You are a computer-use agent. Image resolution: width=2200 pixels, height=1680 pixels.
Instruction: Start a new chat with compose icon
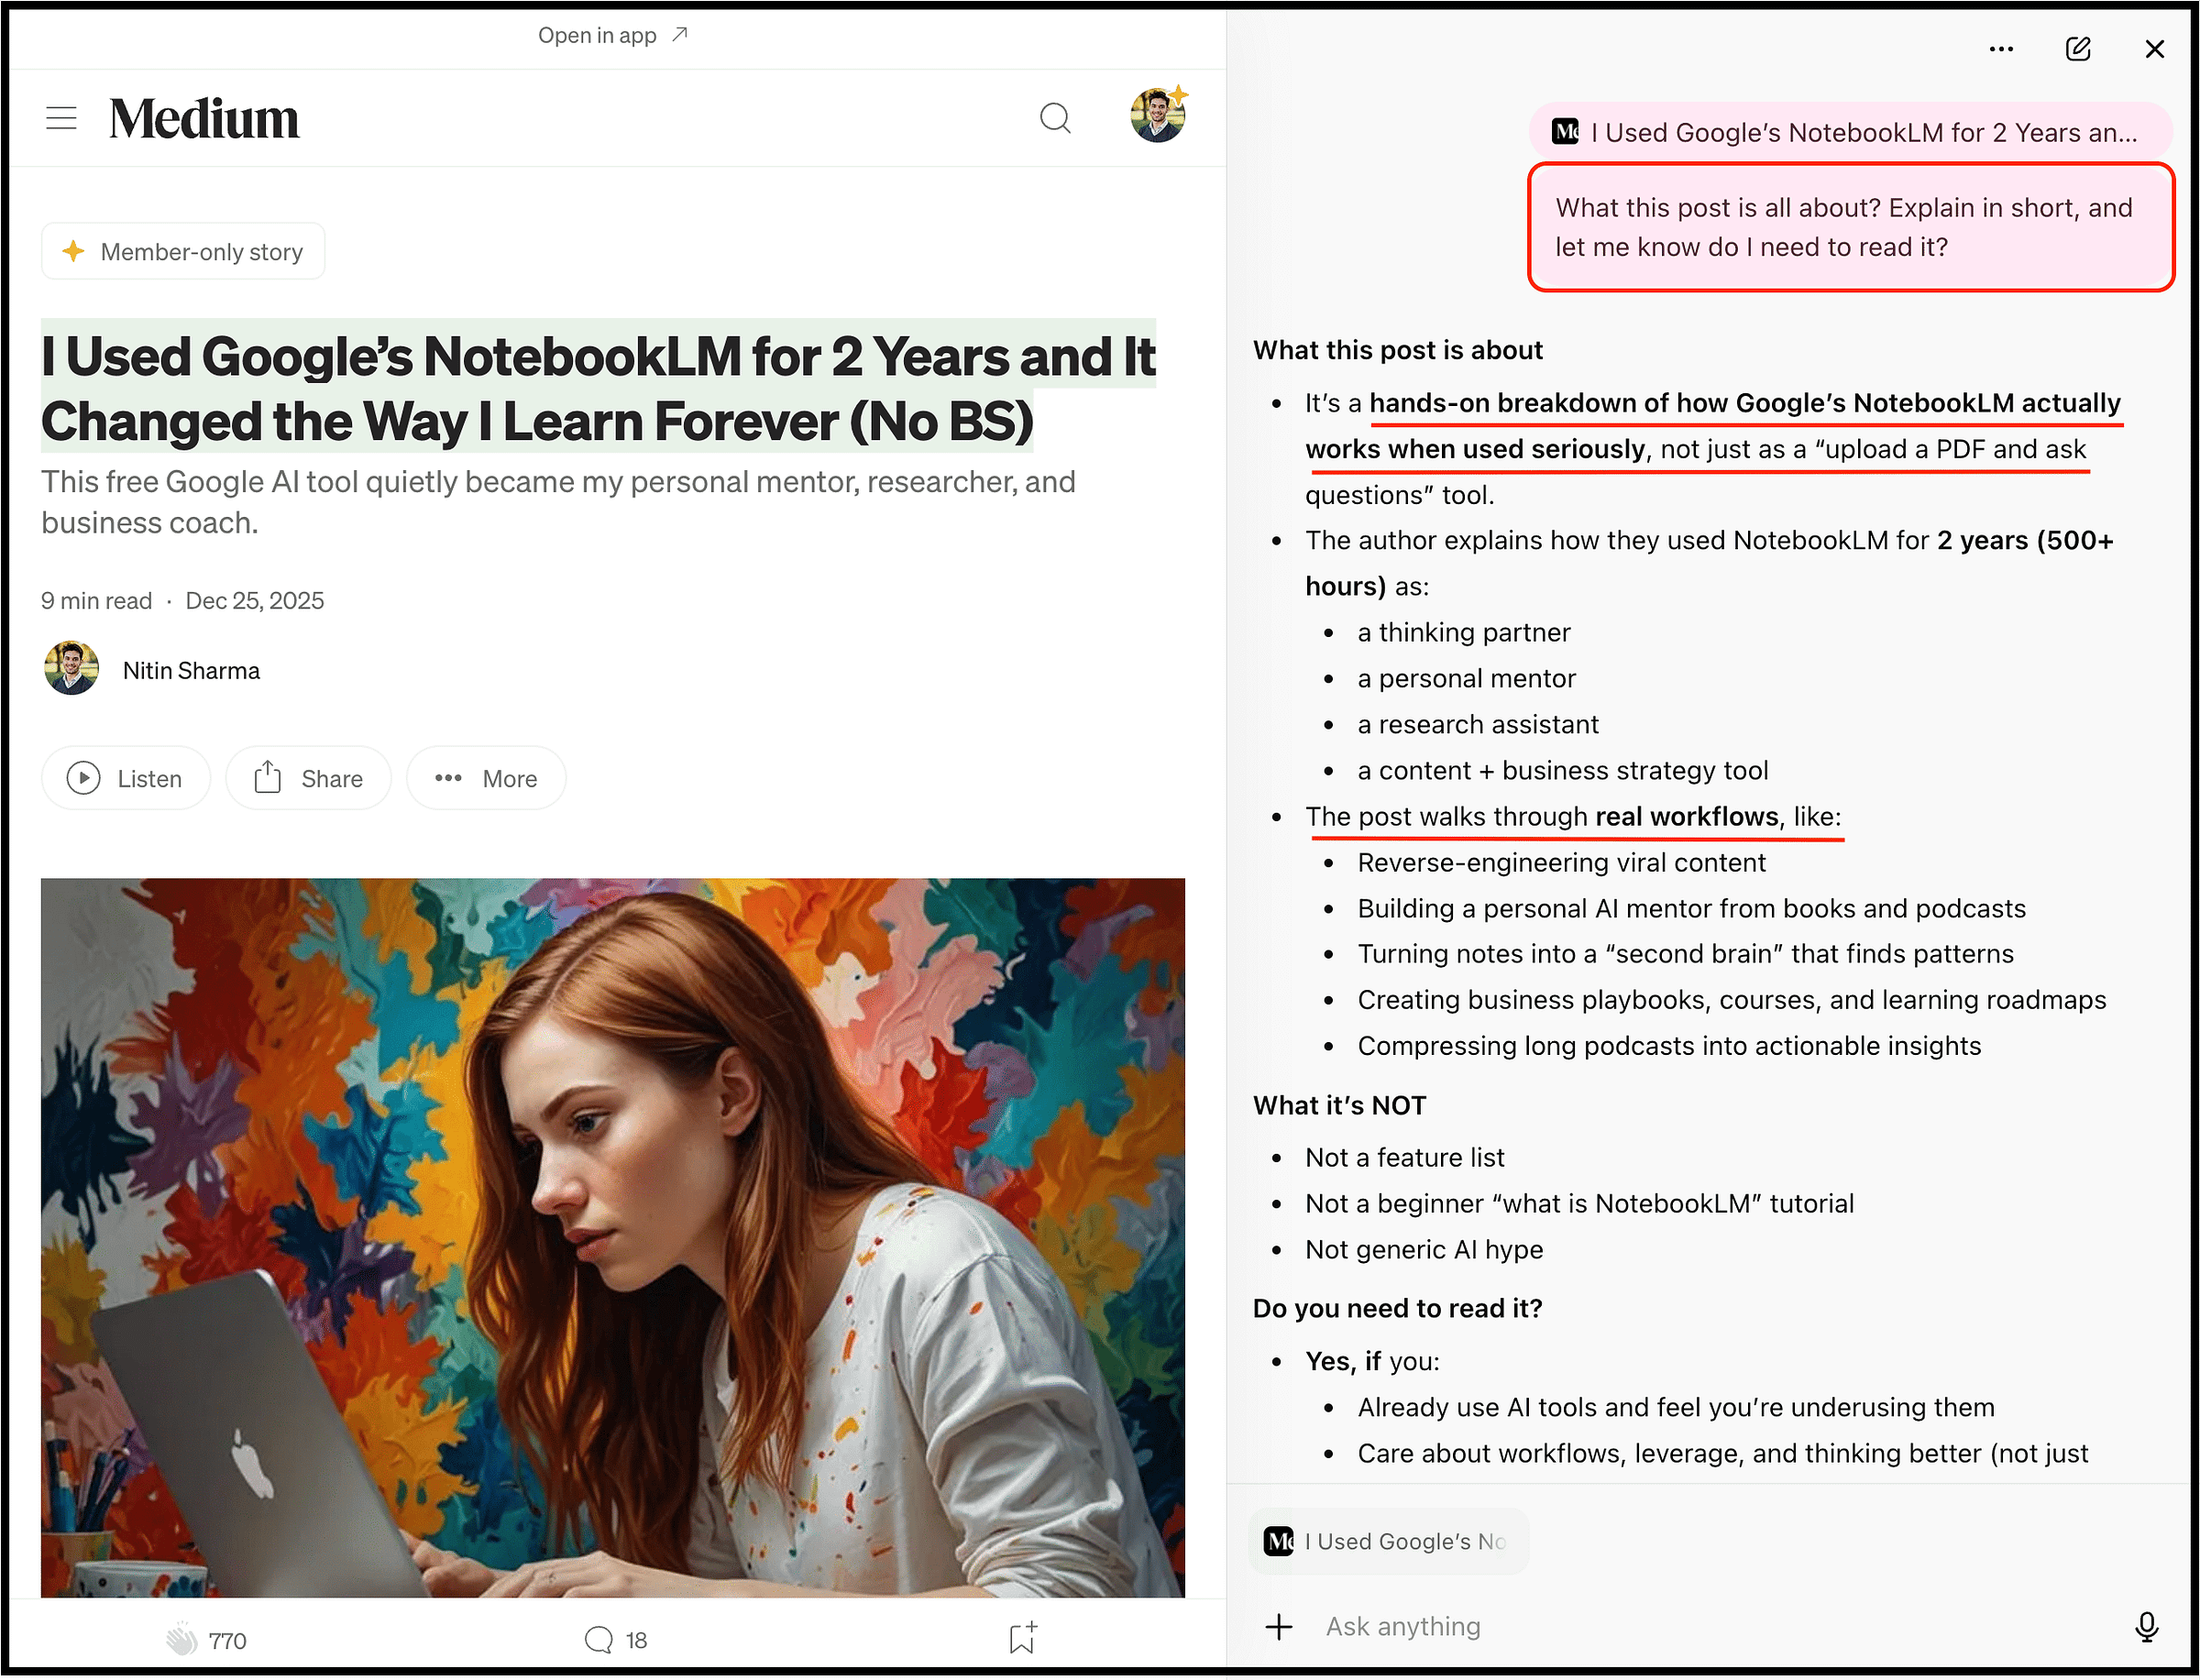pyautogui.click(x=2078, y=49)
